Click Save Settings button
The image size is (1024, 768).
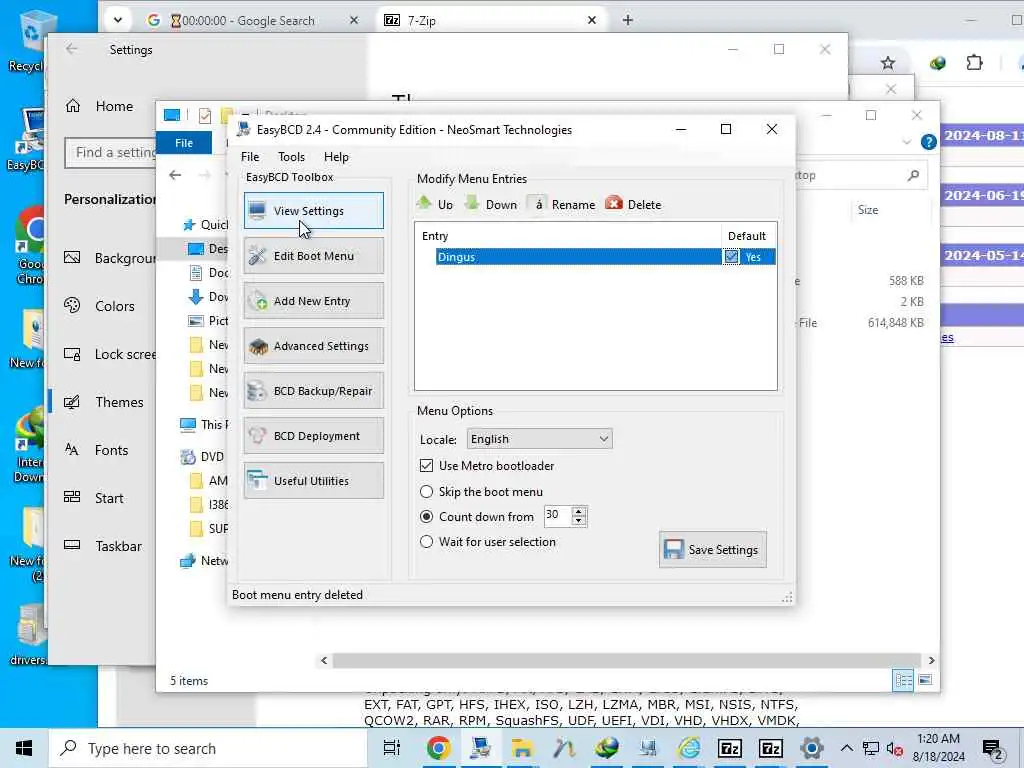[712, 550]
